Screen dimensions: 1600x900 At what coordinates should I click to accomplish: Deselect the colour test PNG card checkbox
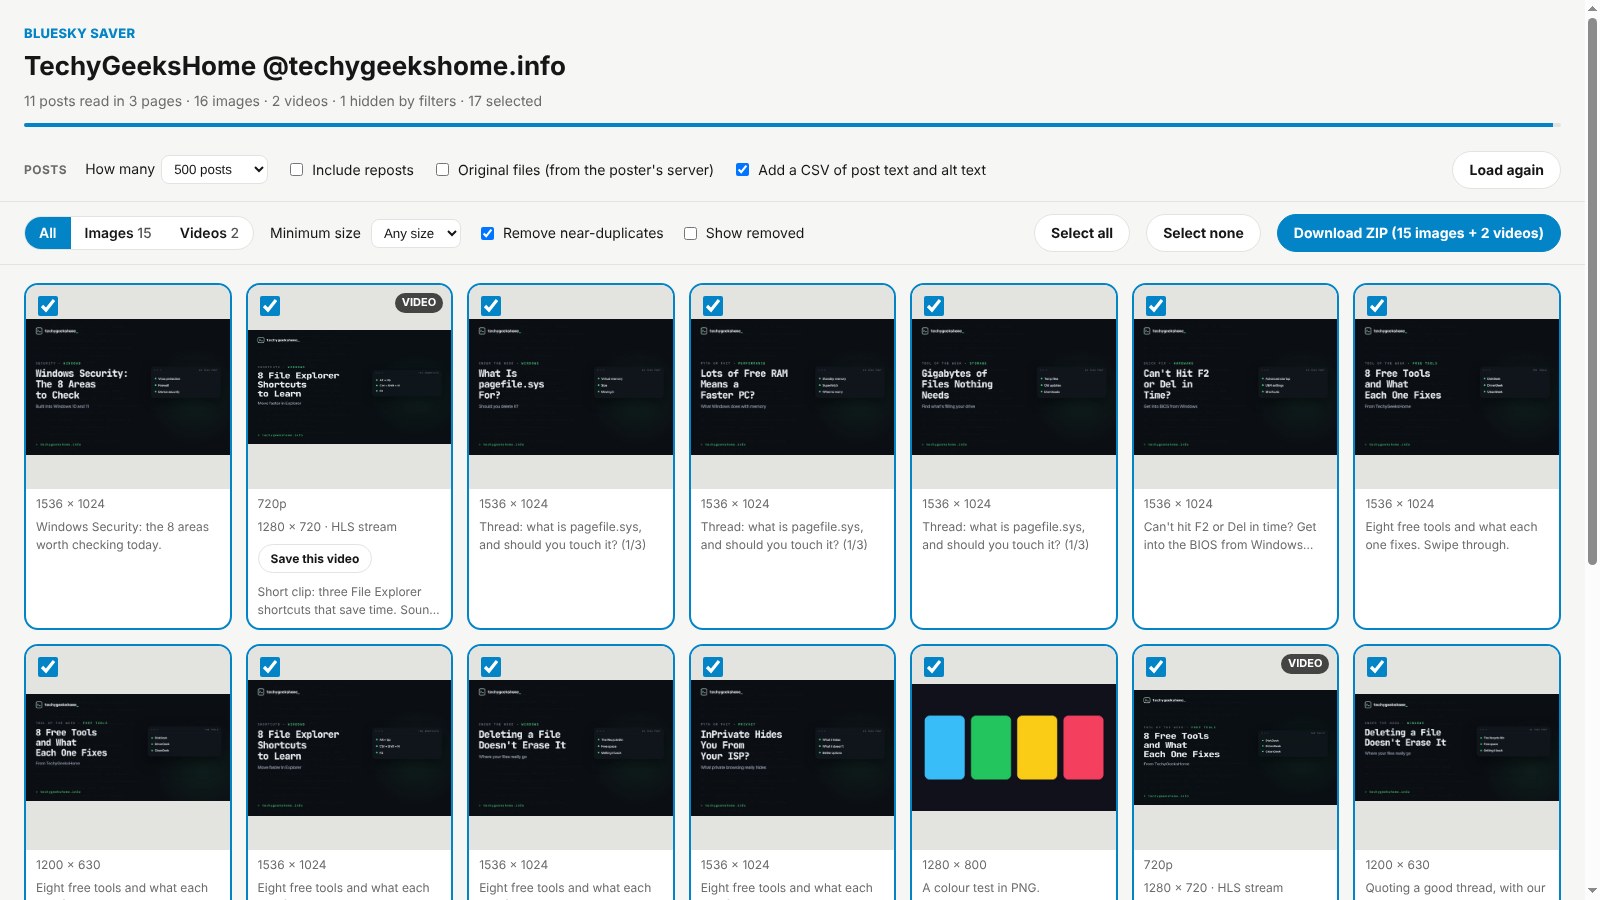(x=934, y=667)
